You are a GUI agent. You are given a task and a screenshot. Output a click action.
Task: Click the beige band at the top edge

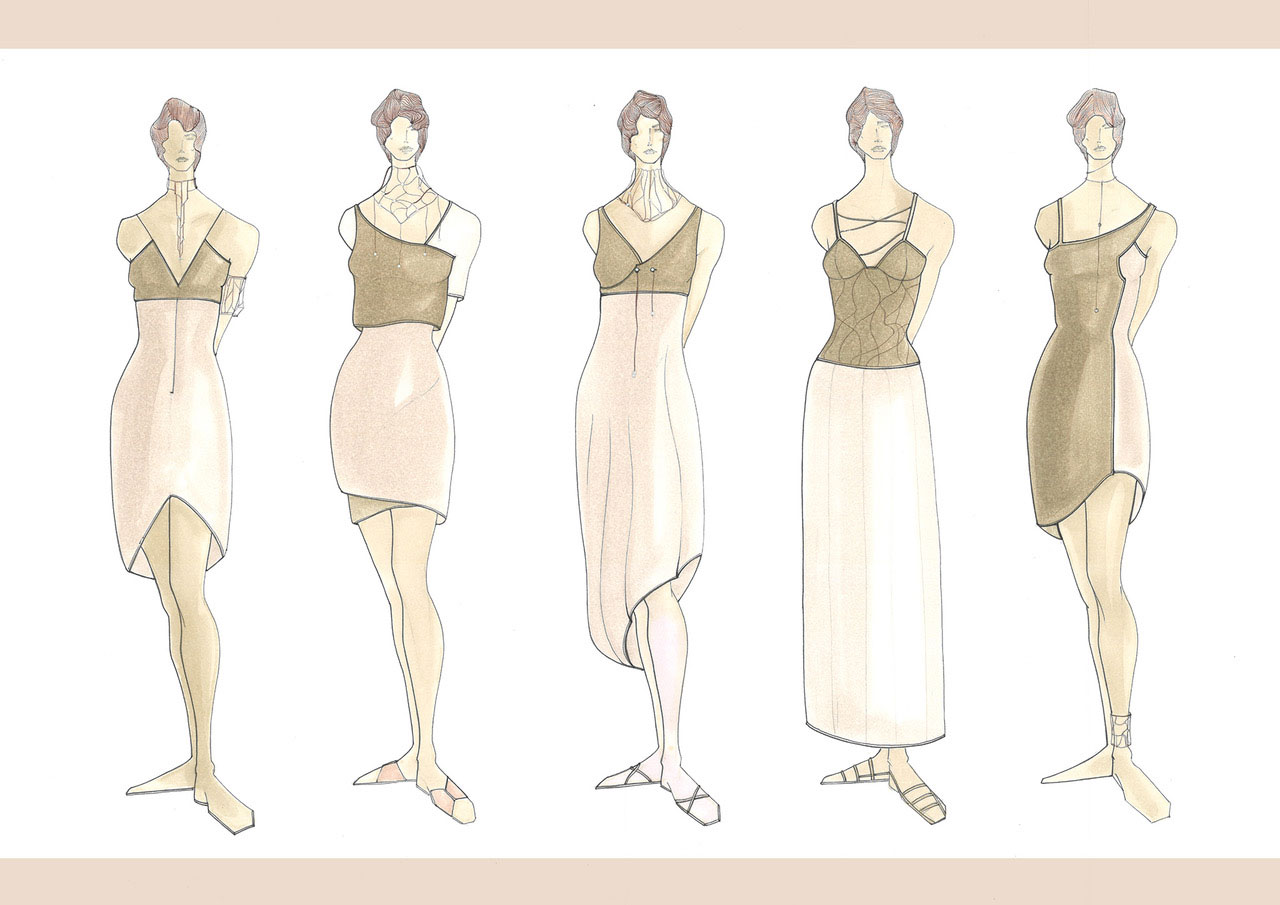[640, 24]
